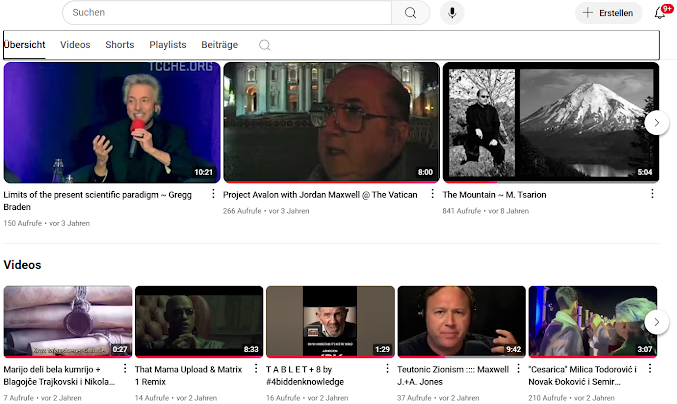Play Teutonic Zionism thumbnail
Viewport: 677px width, 404px height.
462,322
